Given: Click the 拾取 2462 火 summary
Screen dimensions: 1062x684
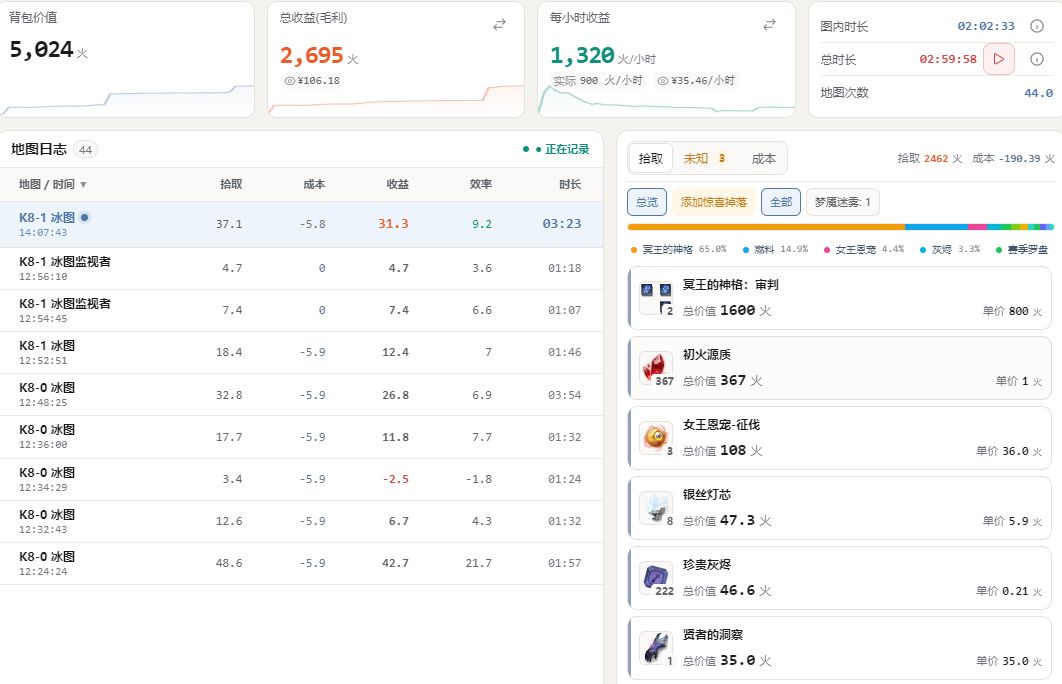Looking at the screenshot, I should click(930, 158).
